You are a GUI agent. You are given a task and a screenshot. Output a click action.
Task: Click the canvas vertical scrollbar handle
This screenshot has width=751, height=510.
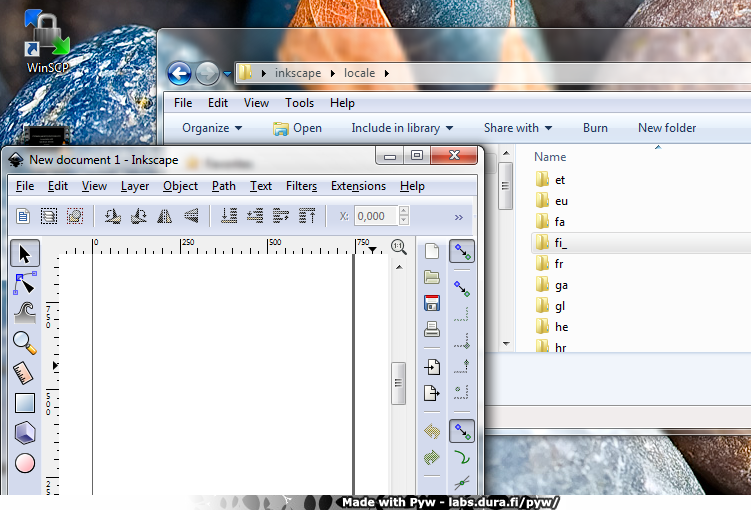coord(398,381)
